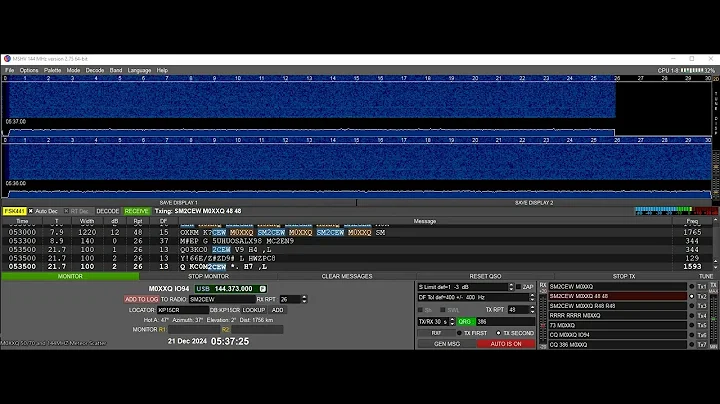The image size is (720, 404).
Task: Click SAVE DISPLAY 1 button
Action: point(179,202)
